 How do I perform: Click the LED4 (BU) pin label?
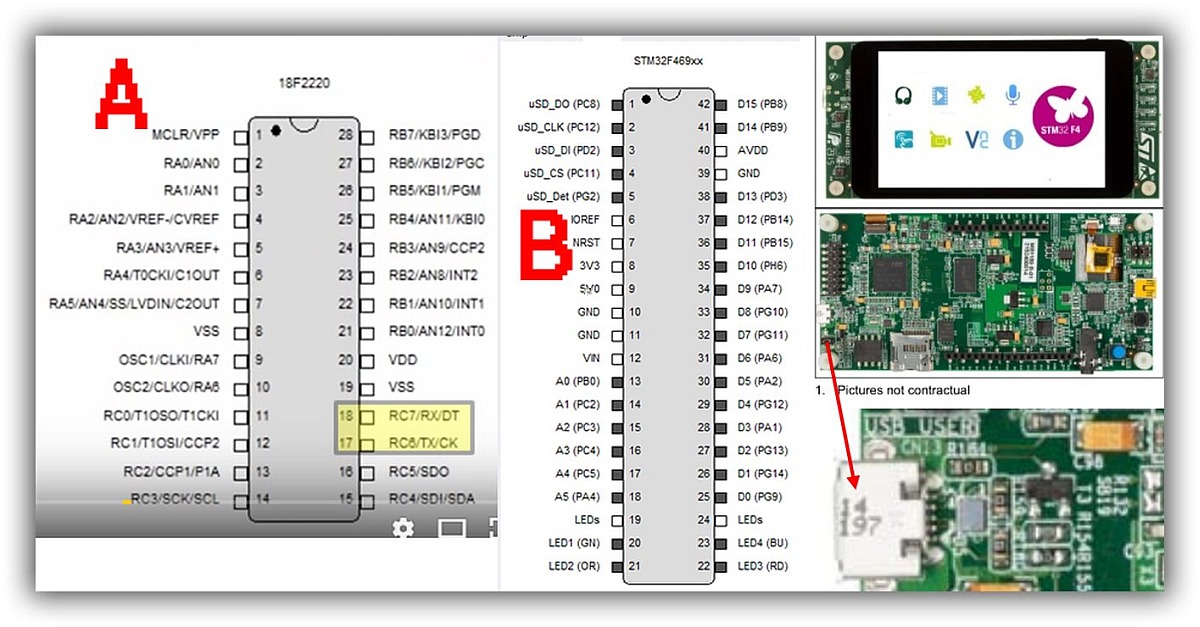[763, 543]
